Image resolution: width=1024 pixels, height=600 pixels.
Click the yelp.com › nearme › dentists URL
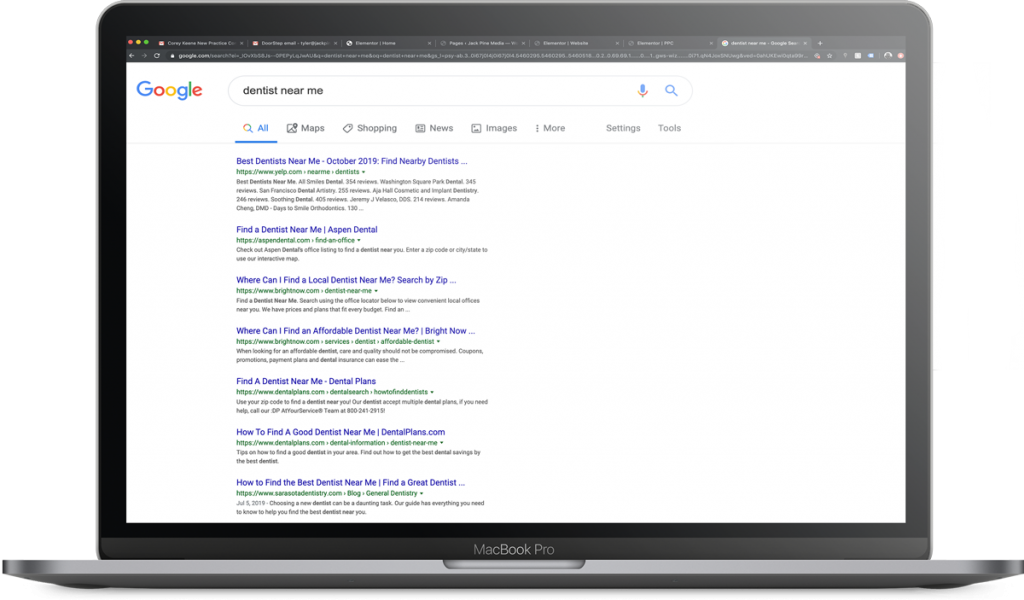(297, 172)
